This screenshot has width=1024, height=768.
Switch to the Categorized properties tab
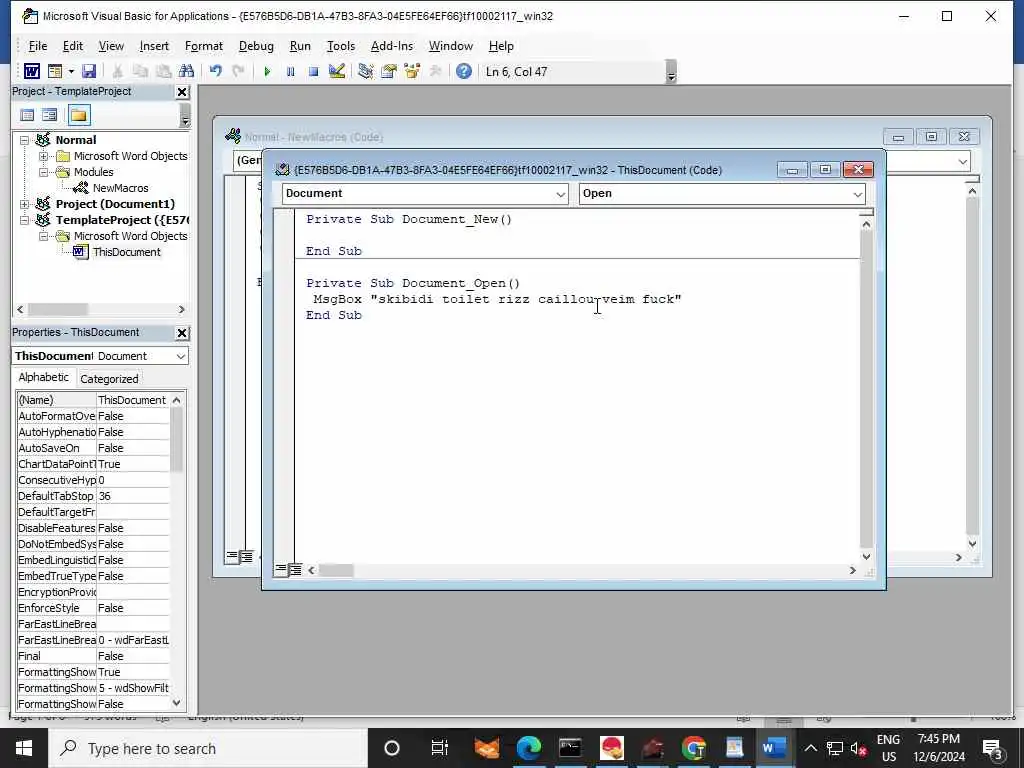click(109, 379)
